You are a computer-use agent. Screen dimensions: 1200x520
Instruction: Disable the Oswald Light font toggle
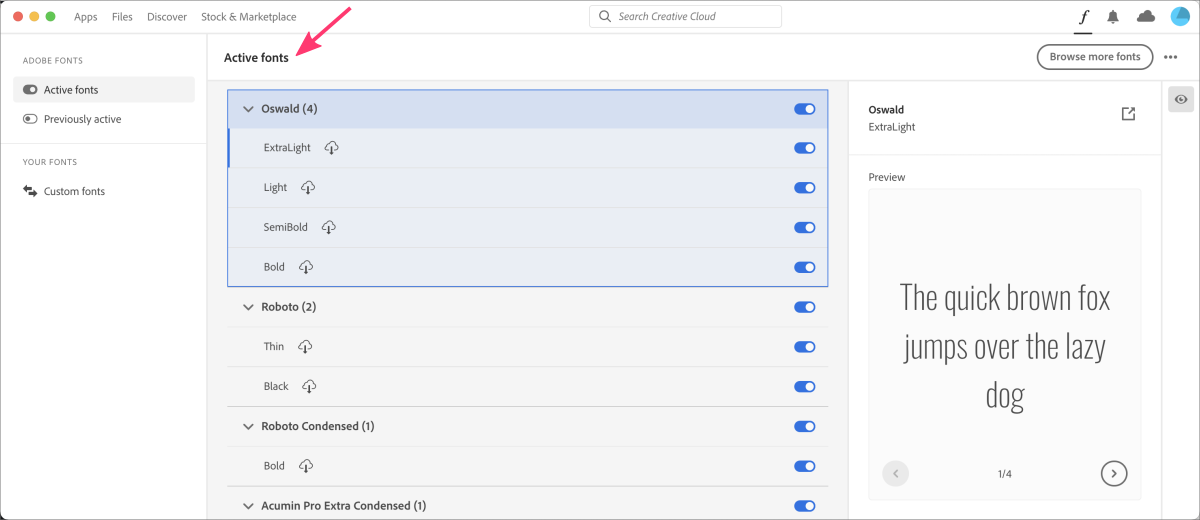coord(804,188)
